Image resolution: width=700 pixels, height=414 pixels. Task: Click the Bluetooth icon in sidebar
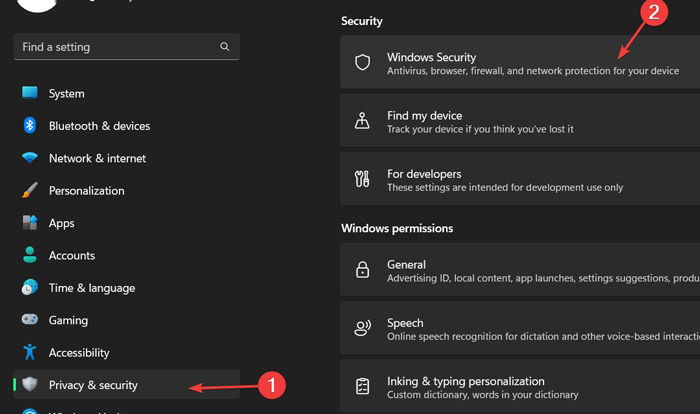[x=29, y=125]
